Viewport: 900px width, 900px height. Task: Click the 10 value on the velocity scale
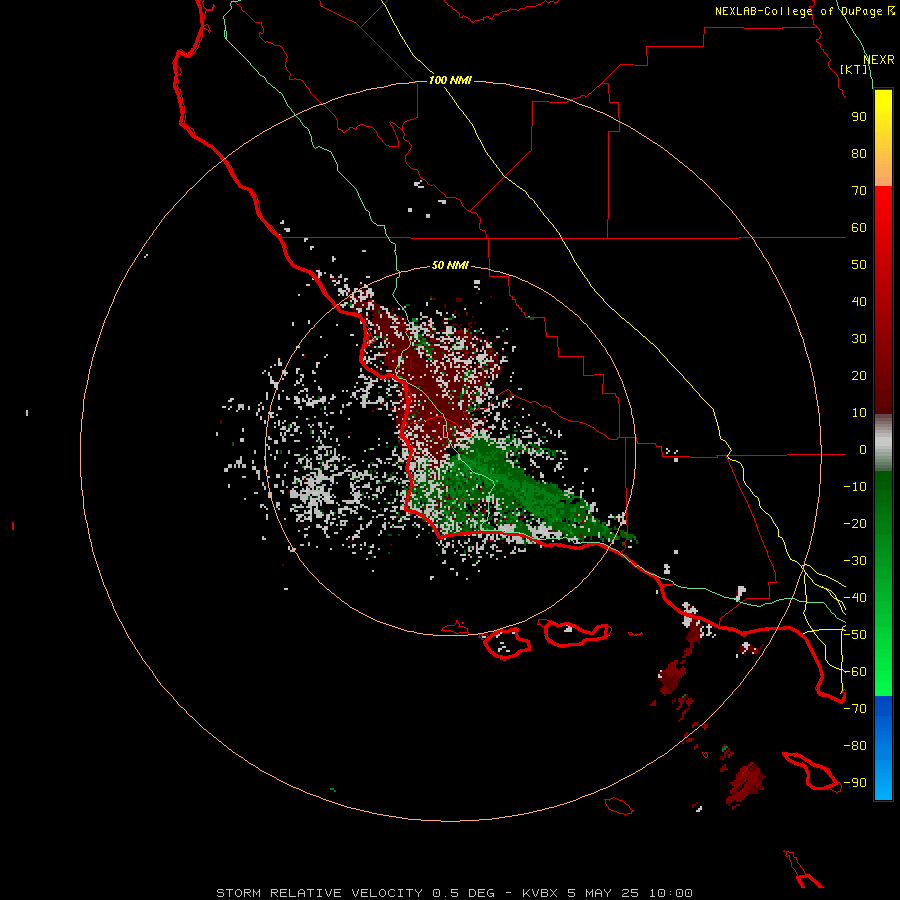coord(859,413)
